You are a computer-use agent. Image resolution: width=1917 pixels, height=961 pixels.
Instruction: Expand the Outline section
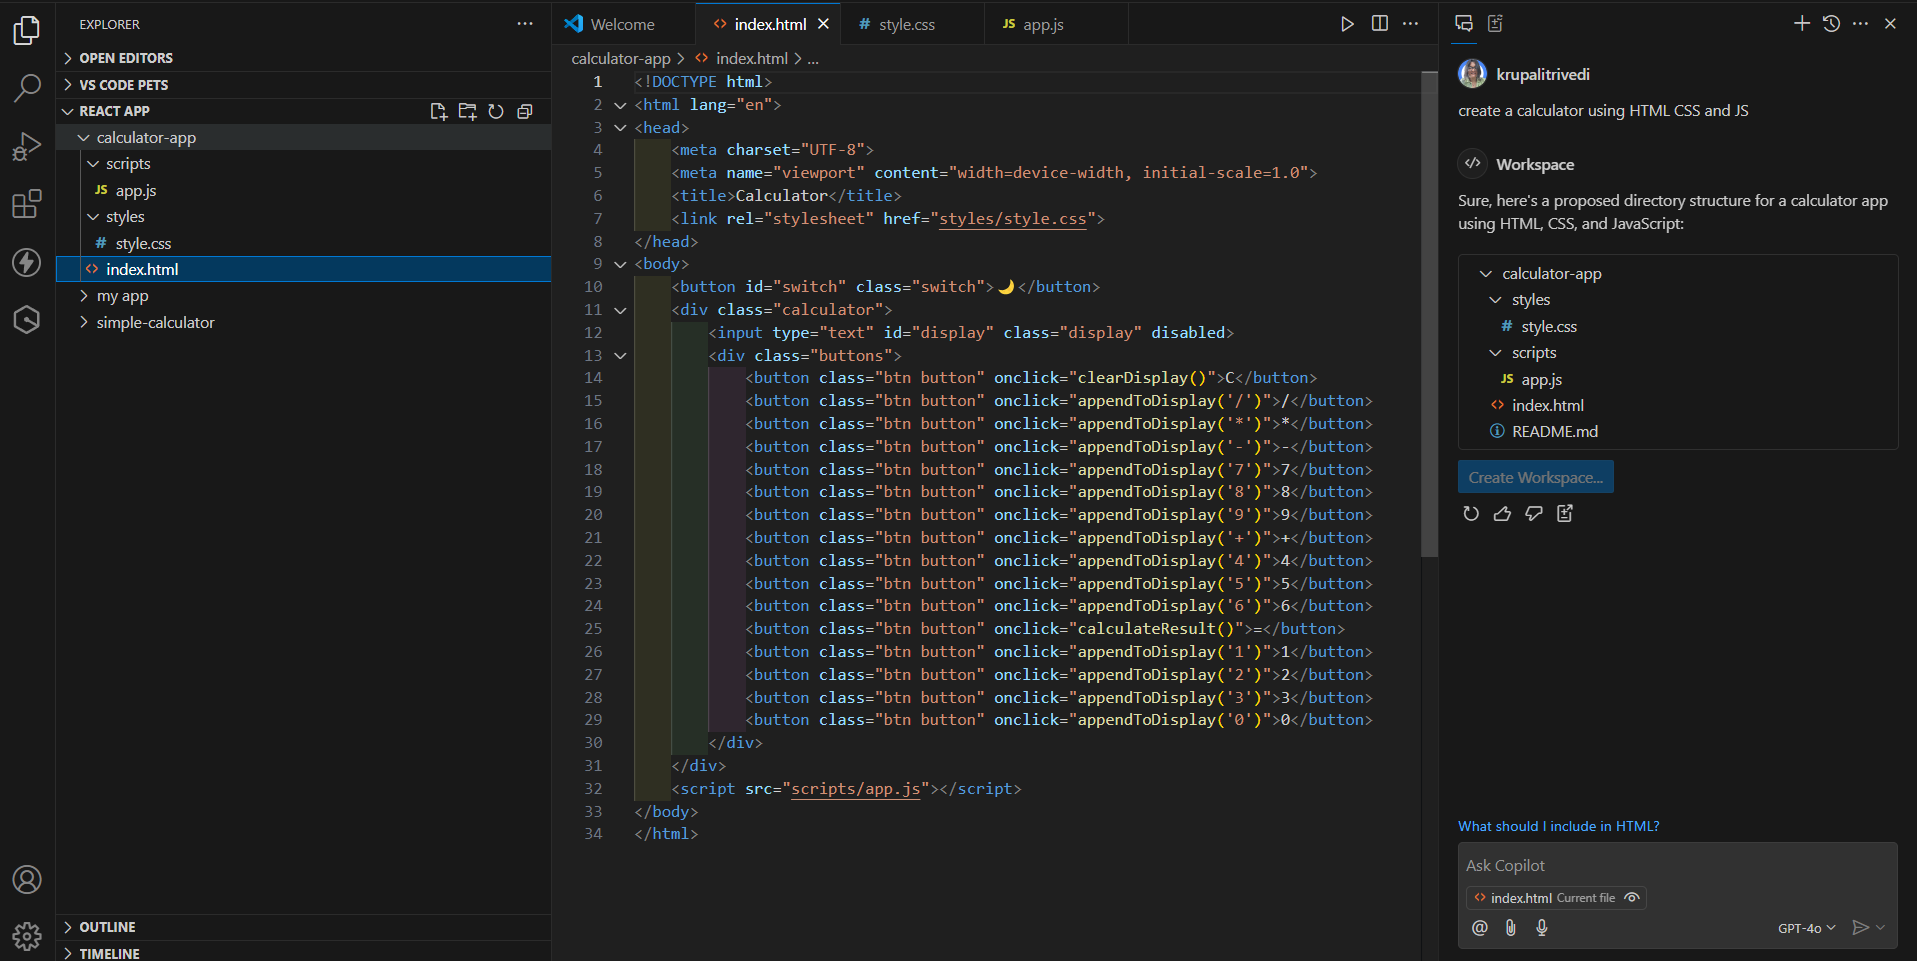click(x=304, y=928)
